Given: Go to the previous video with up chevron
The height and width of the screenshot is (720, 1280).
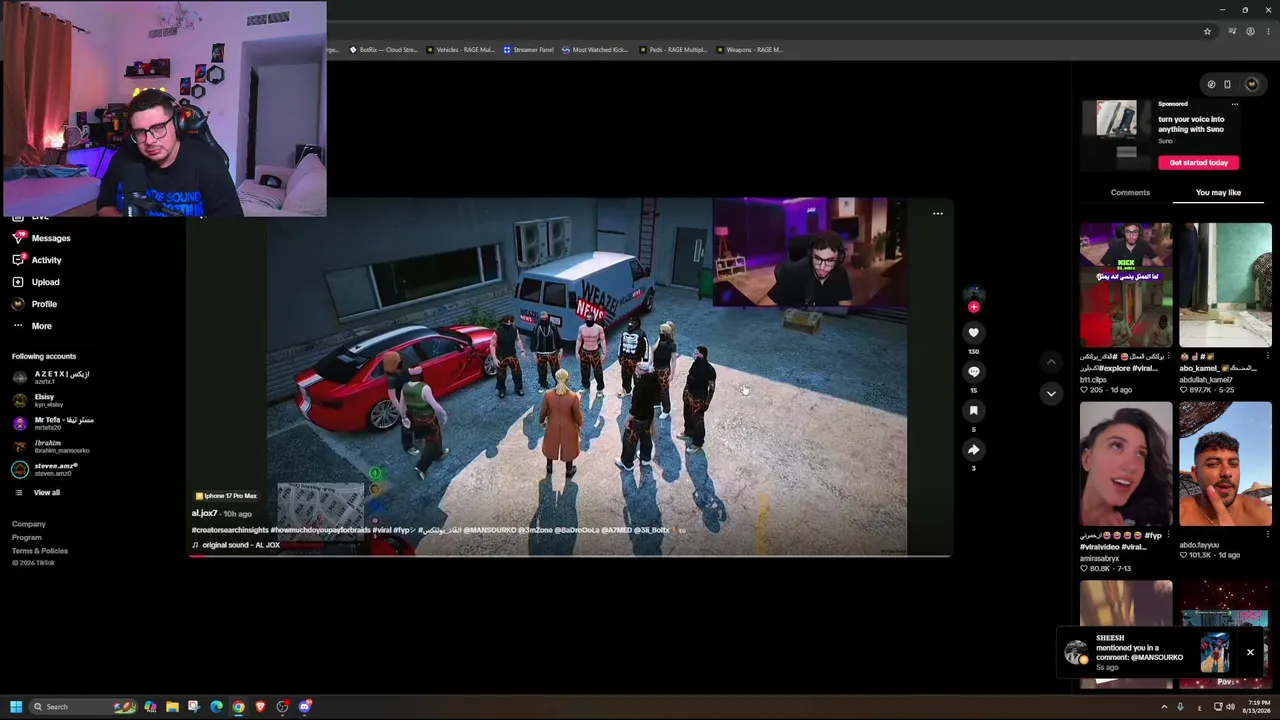Looking at the screenshot, I should [1050, 361].
